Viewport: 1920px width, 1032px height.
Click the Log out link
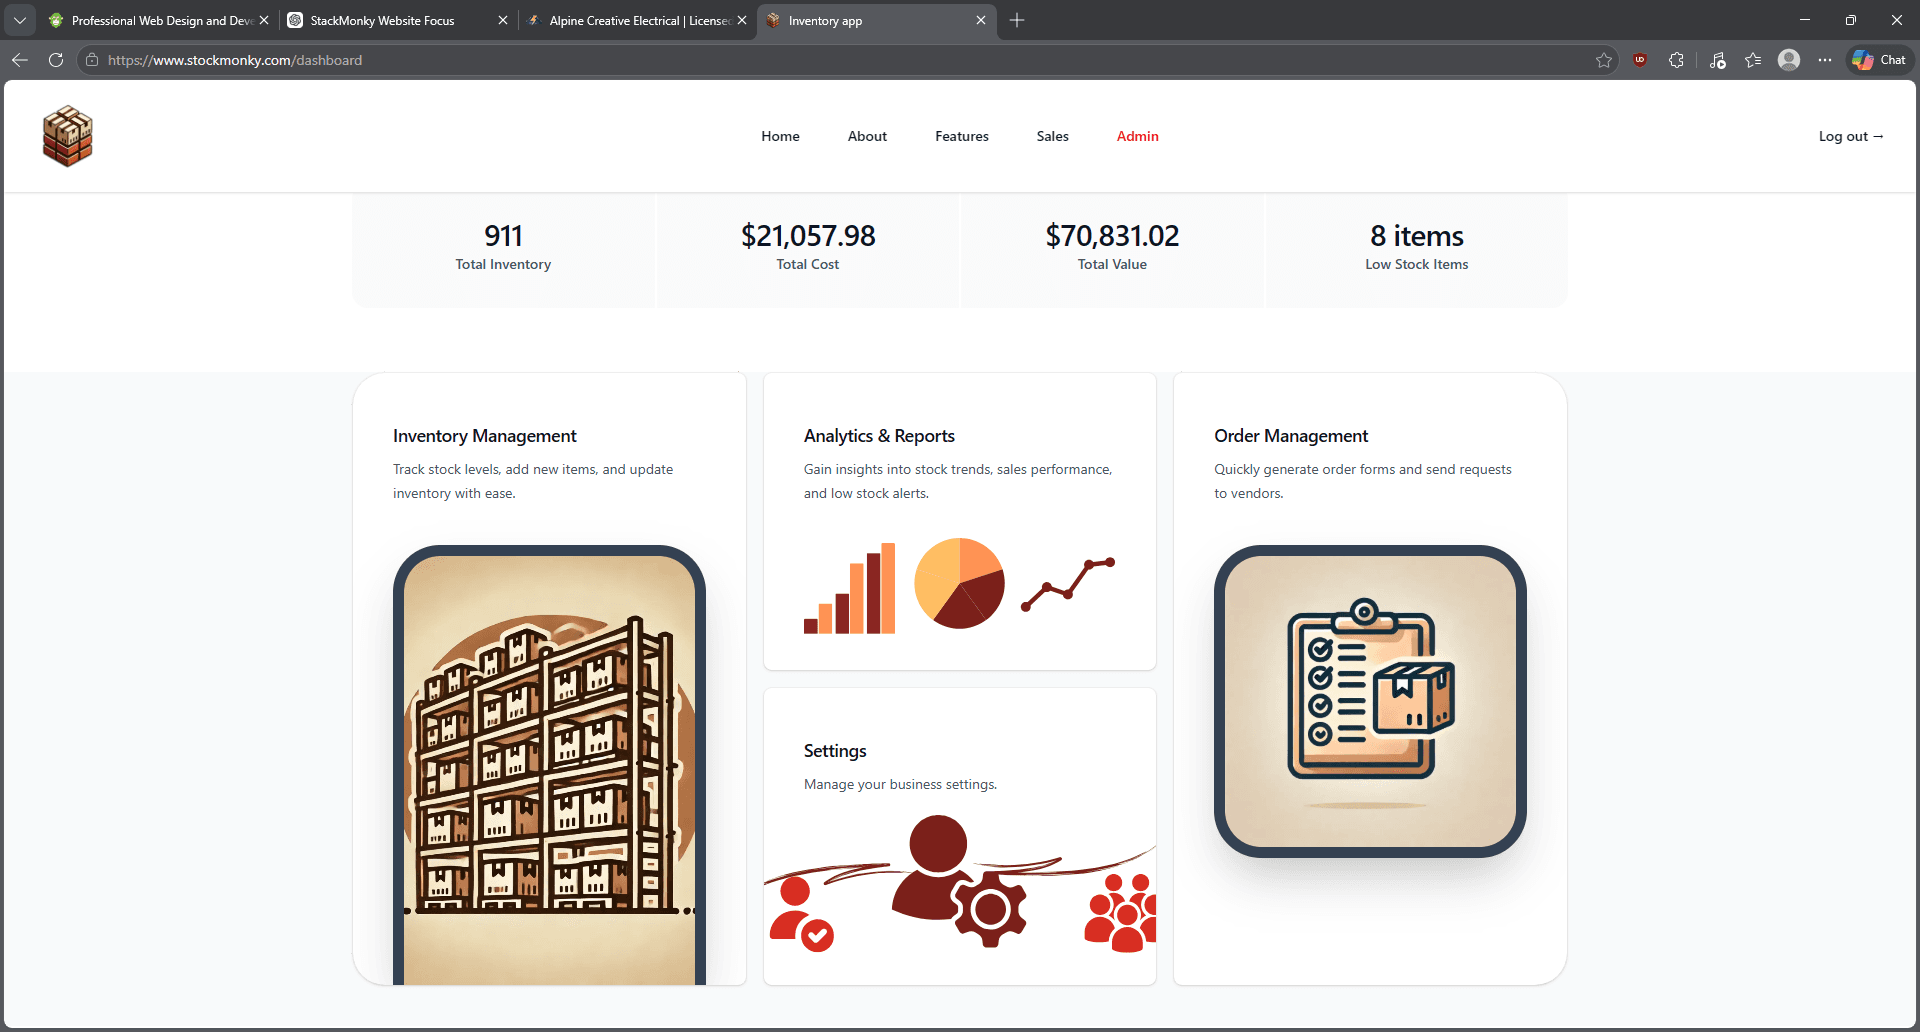tap(1850, 136)
